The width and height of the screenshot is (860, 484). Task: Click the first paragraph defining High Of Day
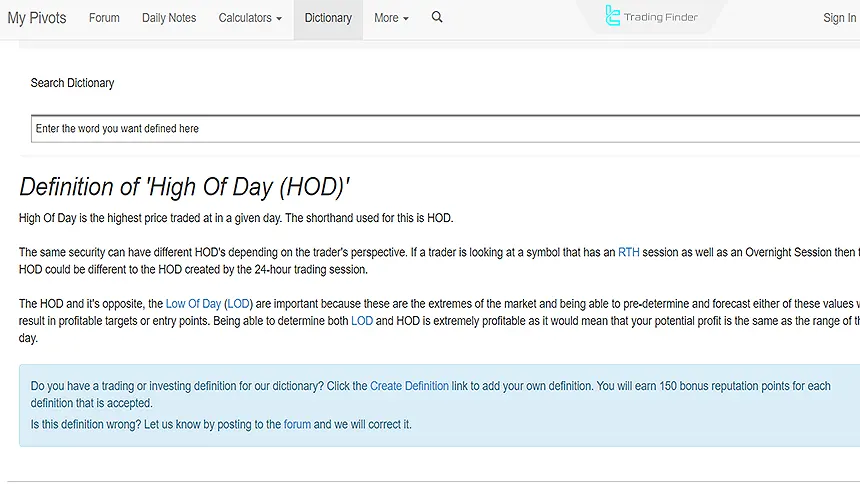pos(236,218)
